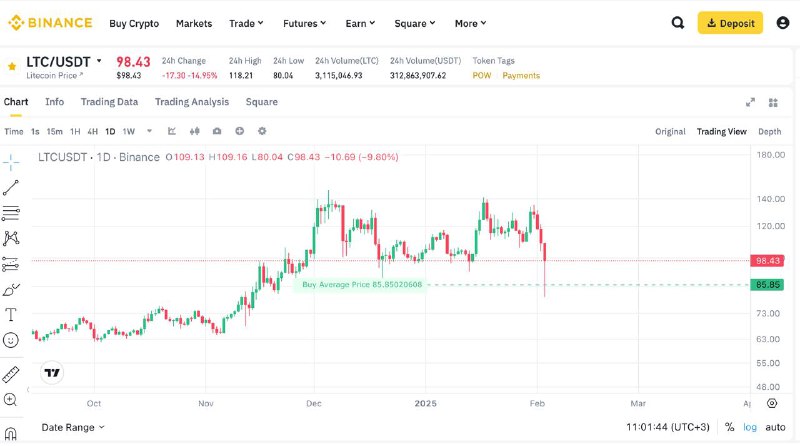The image size is (800, 446).
Task: Open the chart layout grid icon
Action: click(773, 103)
